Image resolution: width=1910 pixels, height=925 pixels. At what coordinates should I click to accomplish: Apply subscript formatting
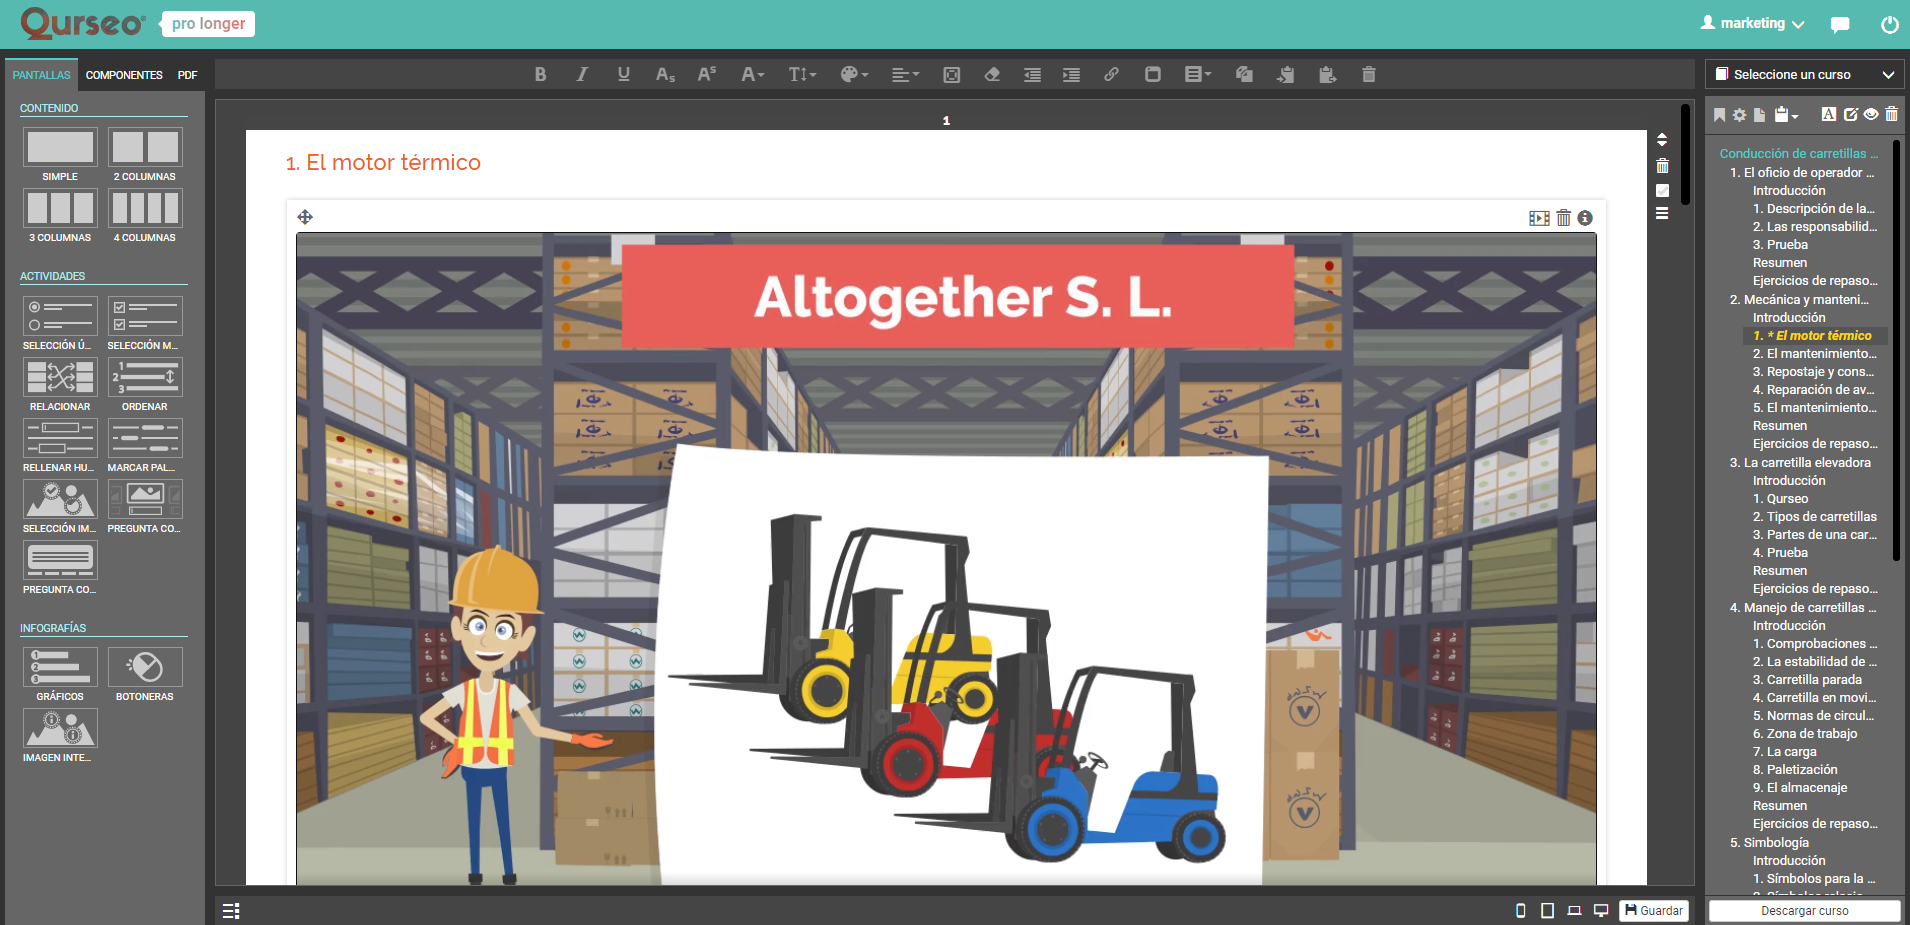tap(666, 74)
